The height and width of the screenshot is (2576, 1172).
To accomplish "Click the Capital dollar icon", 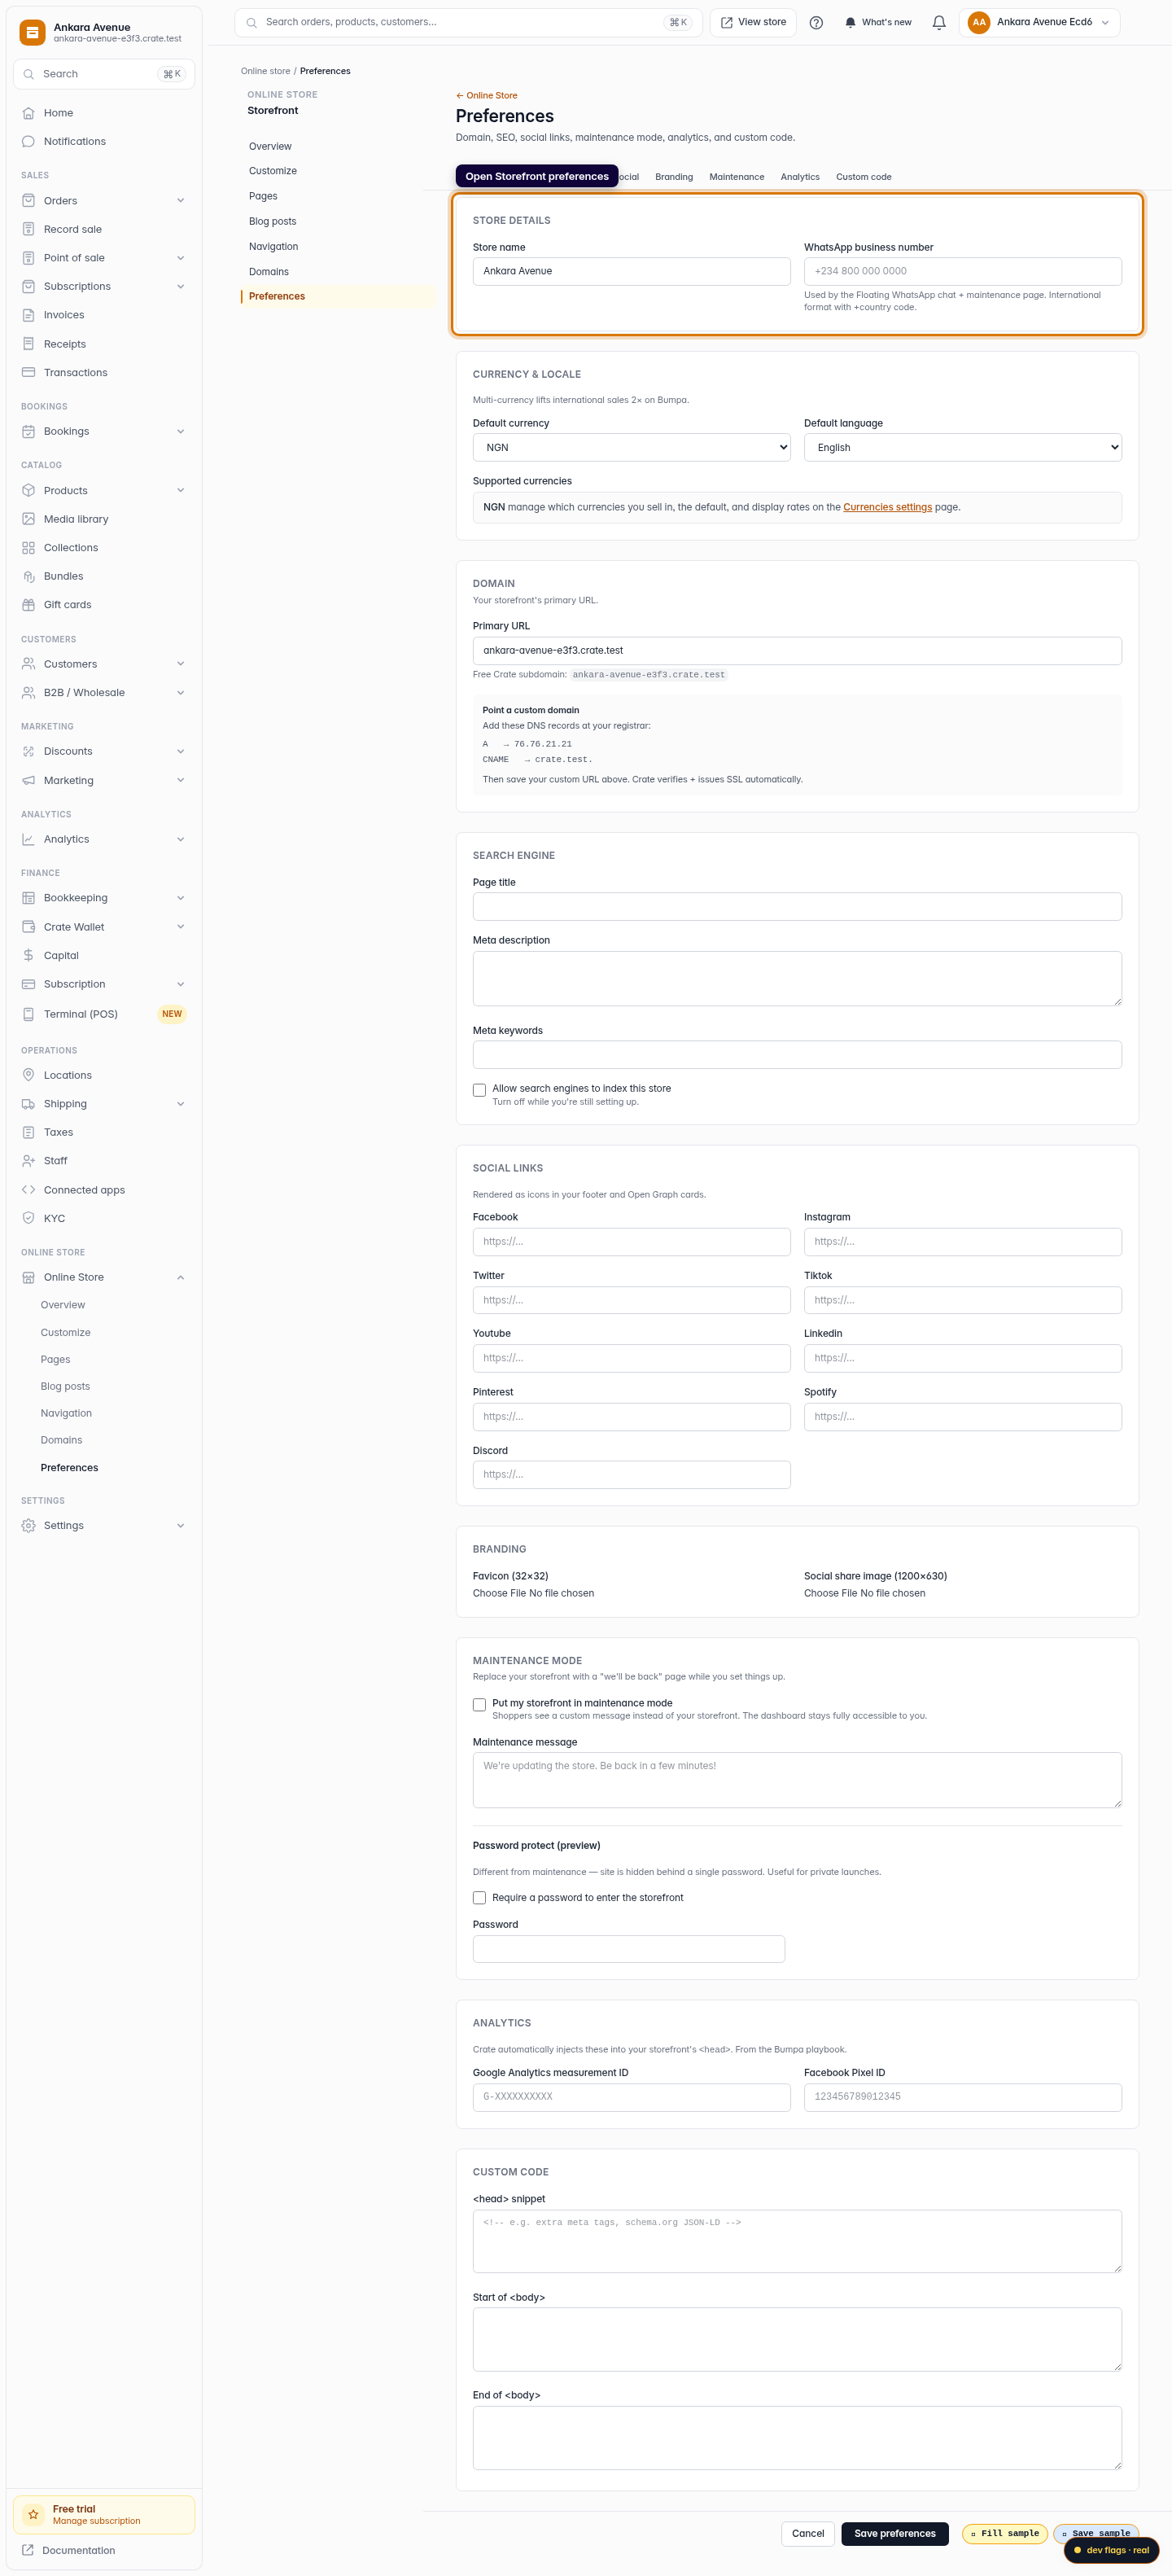I will point(28,956).
